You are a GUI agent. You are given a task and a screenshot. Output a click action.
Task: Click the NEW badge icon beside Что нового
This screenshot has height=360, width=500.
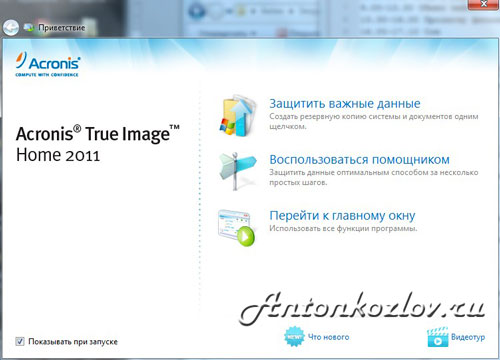294,337
